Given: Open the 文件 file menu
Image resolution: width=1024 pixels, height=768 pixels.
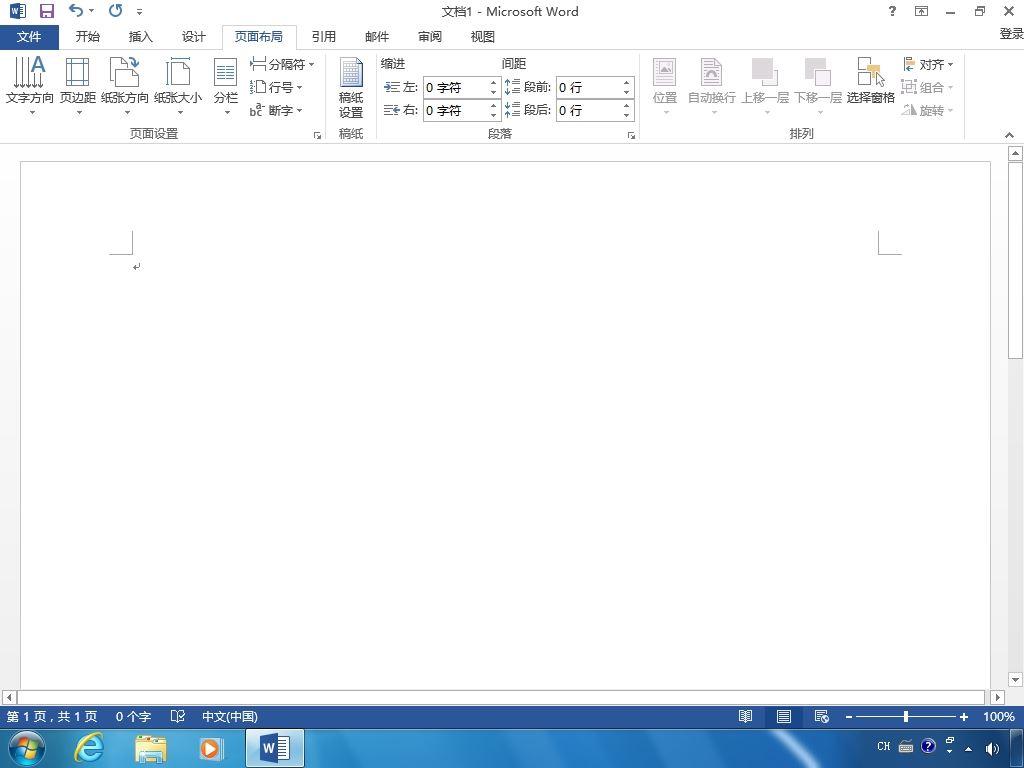Looking at the screenshot, I should [29, 37].
